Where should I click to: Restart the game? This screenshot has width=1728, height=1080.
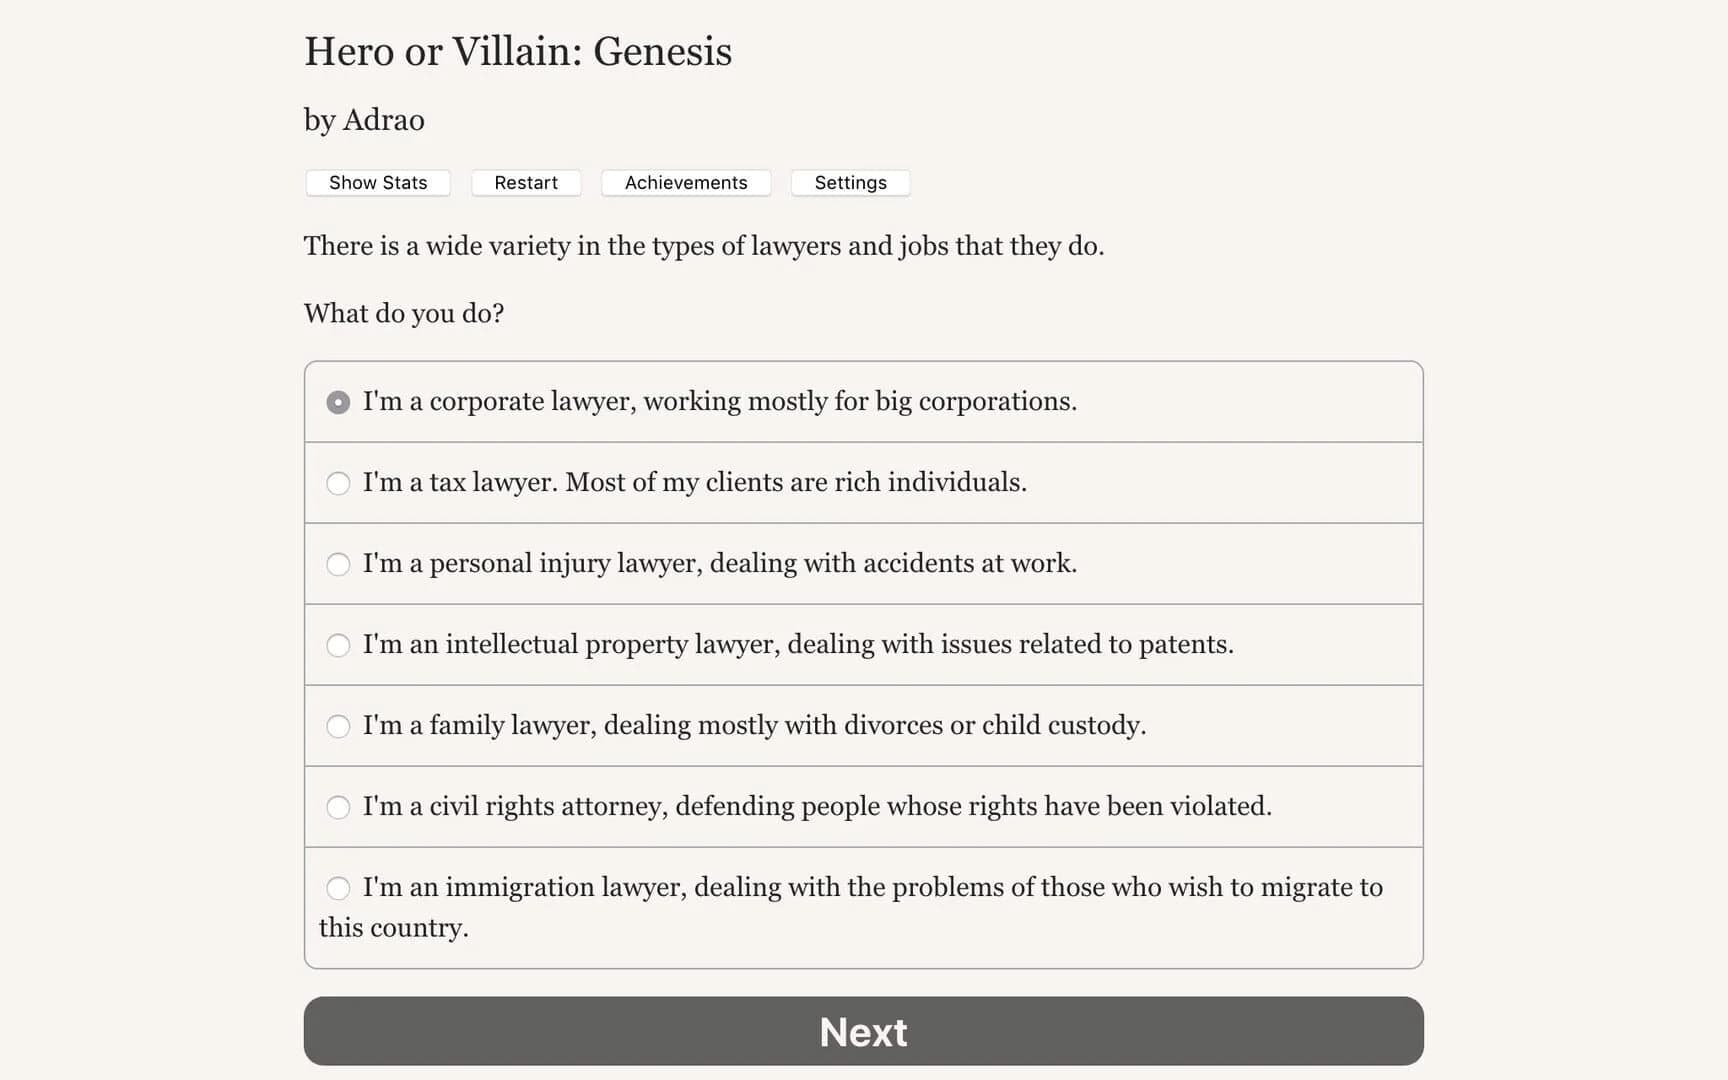pyautogui.click(x=526, y=182)
